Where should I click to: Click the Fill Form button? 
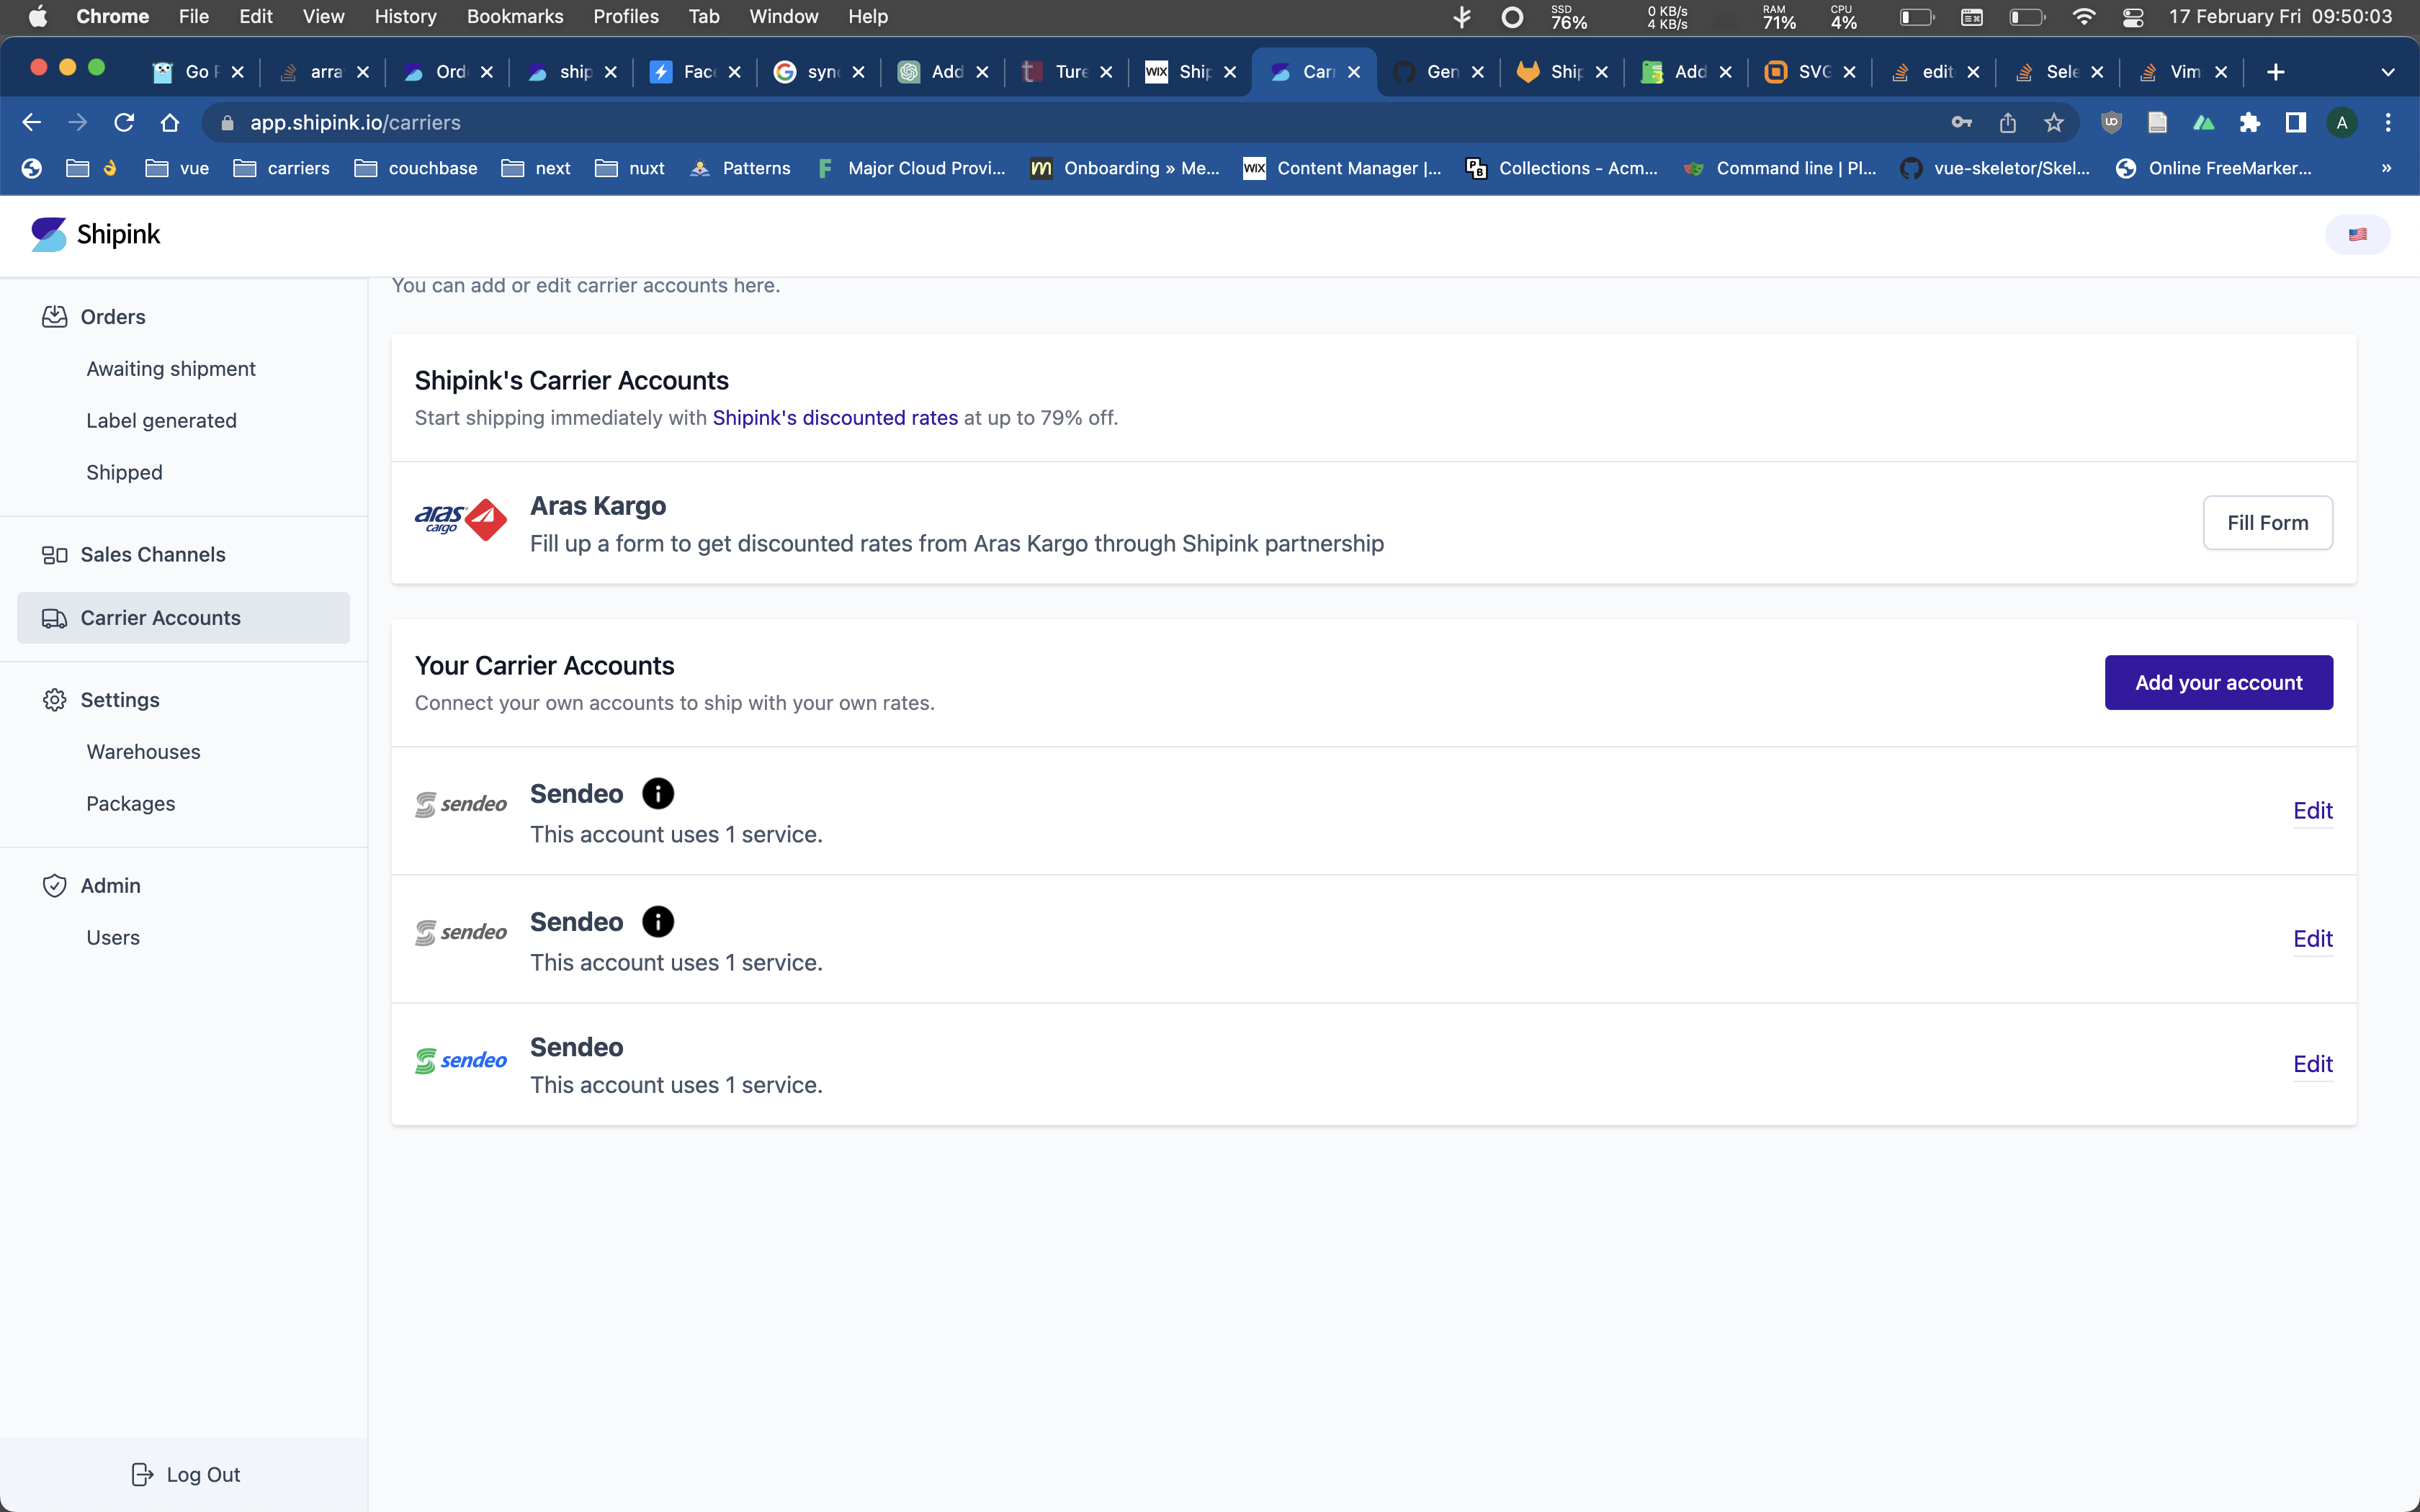click(2266, 522)
